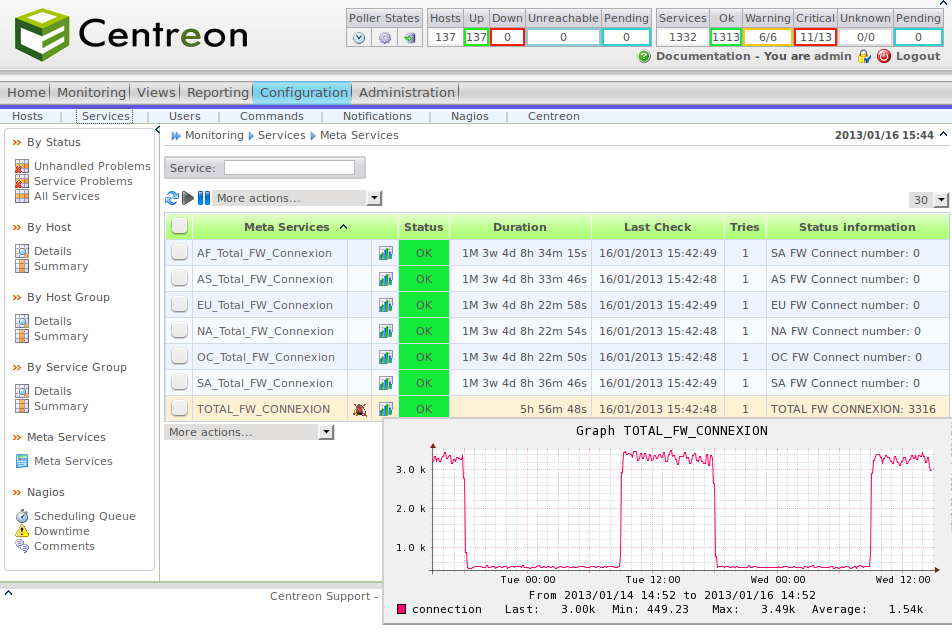This screenshot has height=633, width=952.
Task: Open the Administration menu
Action: pyautogui.click(x=407, y=92)
